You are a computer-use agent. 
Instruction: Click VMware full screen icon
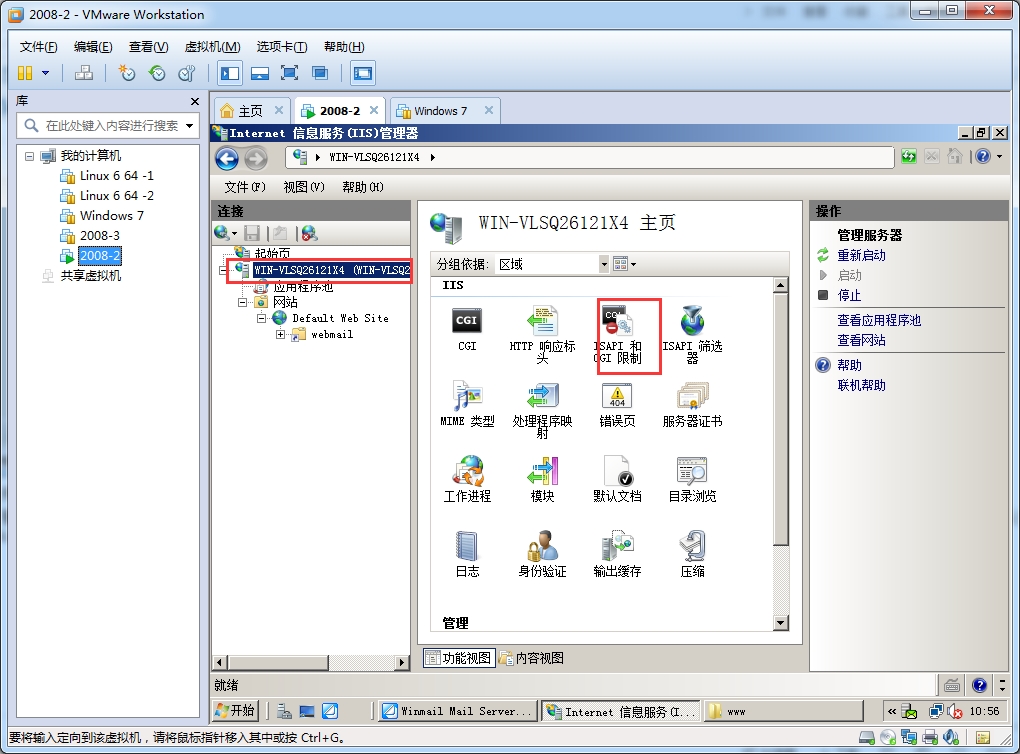click(x=289, y=73)
